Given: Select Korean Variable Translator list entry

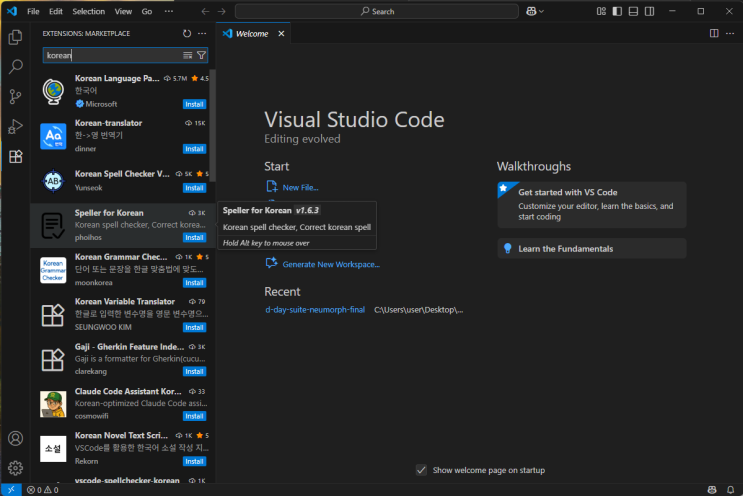Looking at the screenshot, I should coord(123,315).
